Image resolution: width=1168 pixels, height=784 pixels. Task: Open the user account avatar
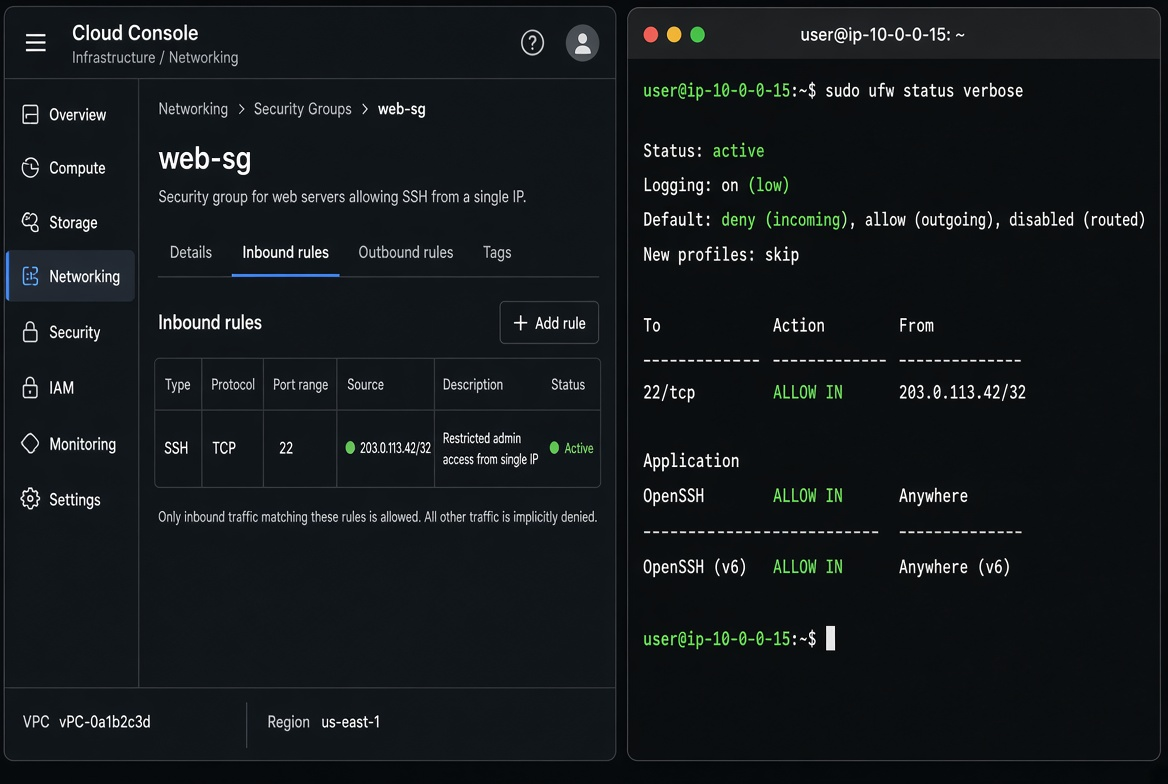(583, 43)
